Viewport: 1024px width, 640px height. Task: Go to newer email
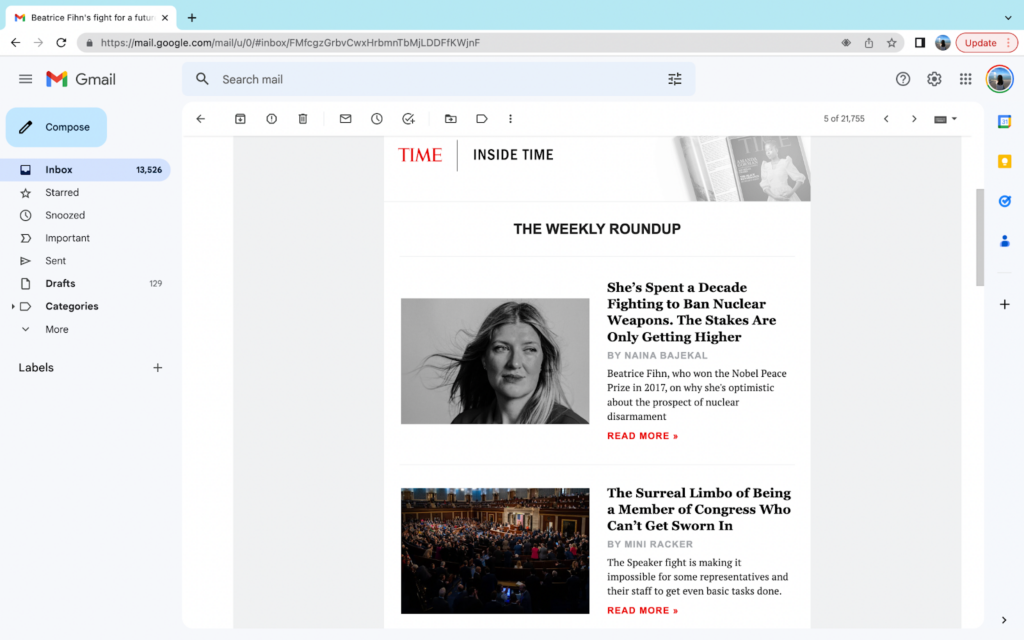(x=886, y=119)
